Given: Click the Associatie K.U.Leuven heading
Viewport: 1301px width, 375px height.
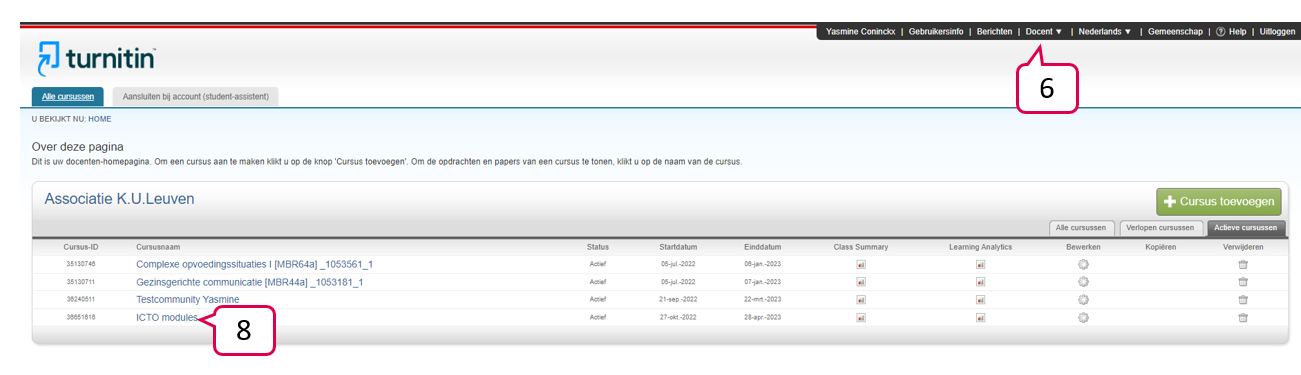Looking at the screenshot, I should [x=119, y=199].
